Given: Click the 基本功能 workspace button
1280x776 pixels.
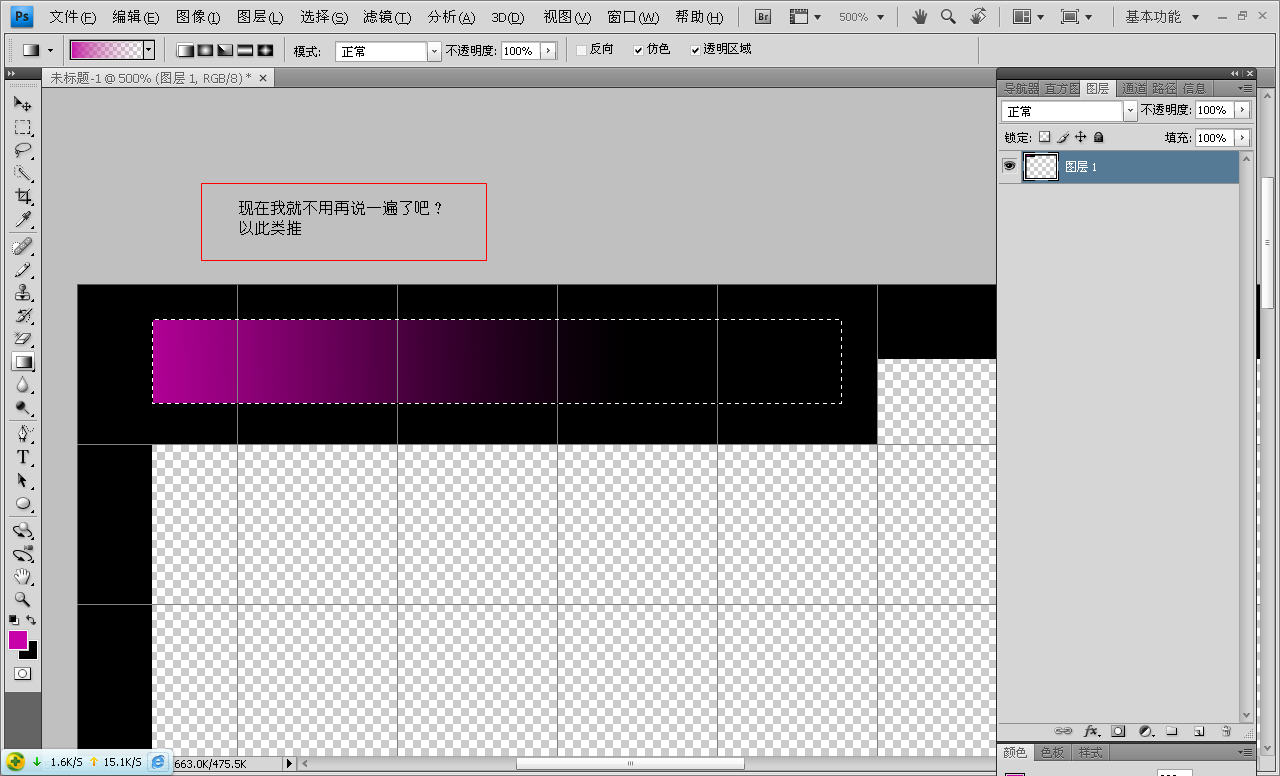Looking at the screenshot, I should pyautogui.click(x=1161, y=17).
